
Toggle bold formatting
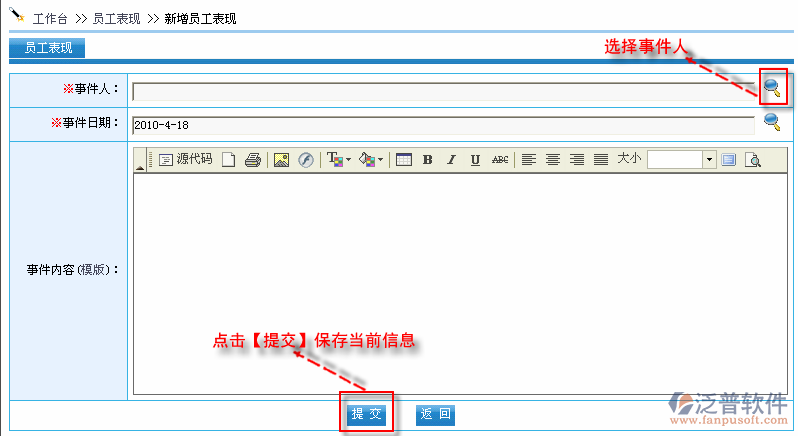(x=428, y=160)
